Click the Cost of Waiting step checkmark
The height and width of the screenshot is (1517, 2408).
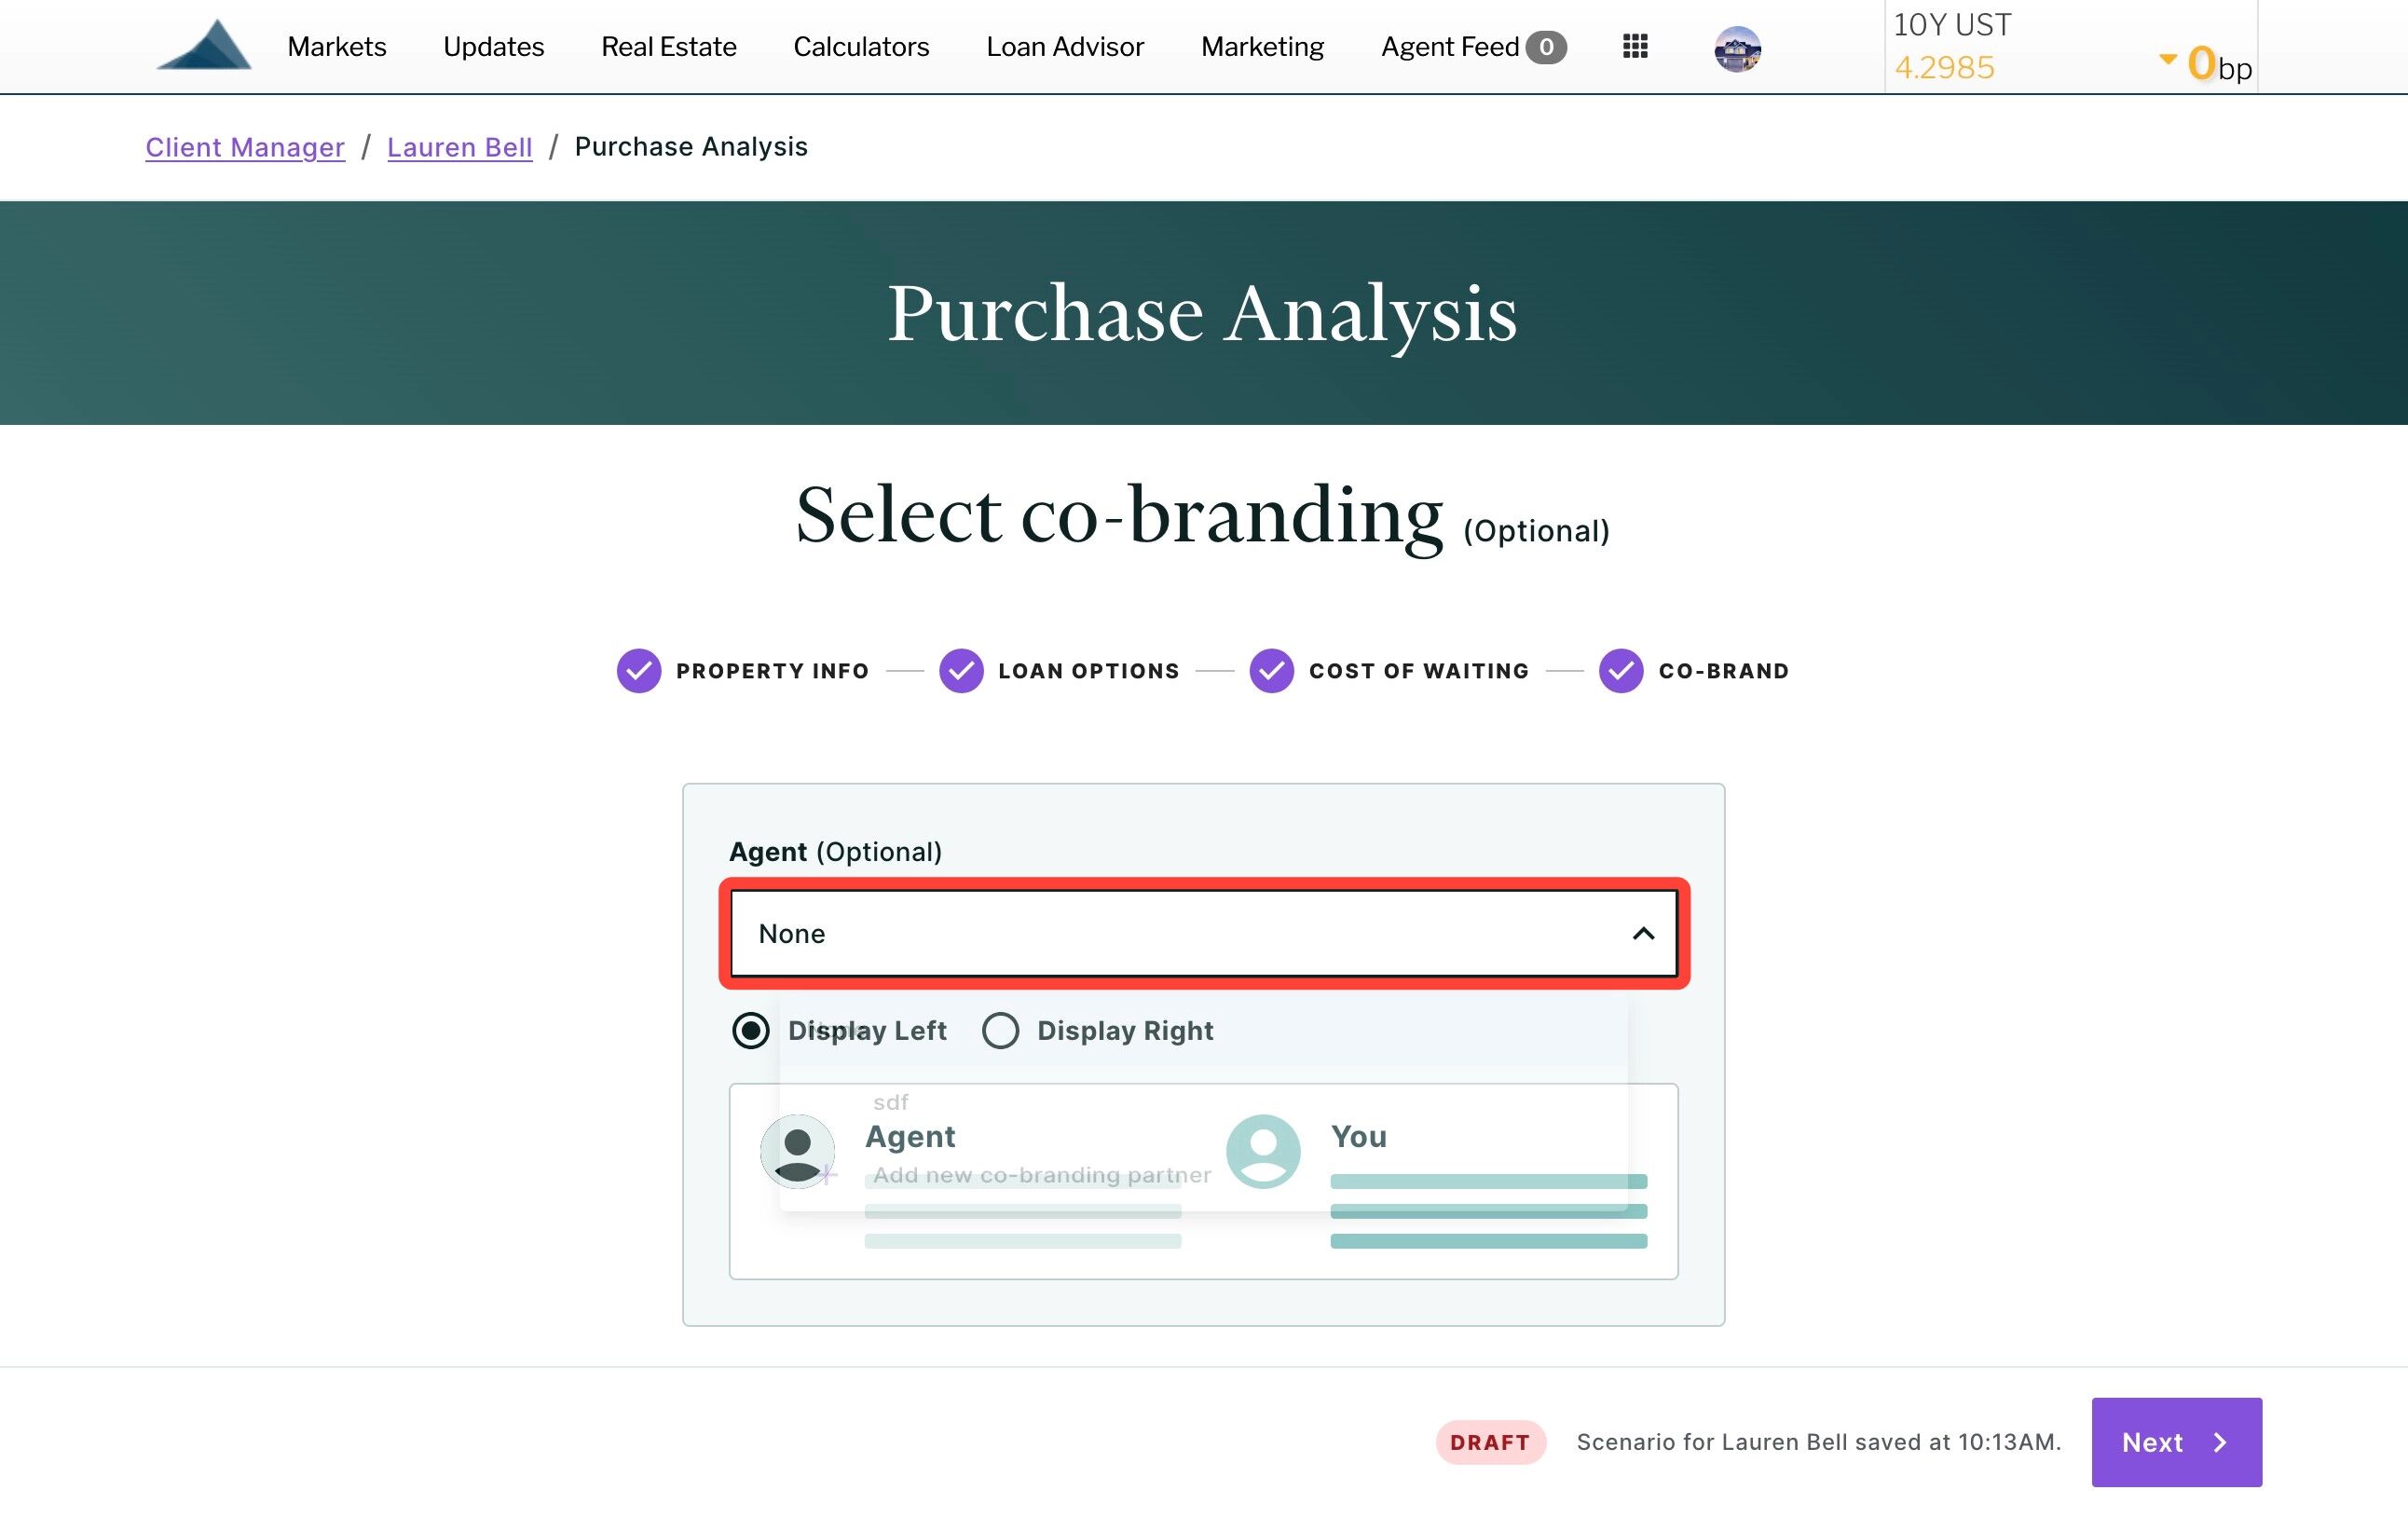tap(1272, 671)
